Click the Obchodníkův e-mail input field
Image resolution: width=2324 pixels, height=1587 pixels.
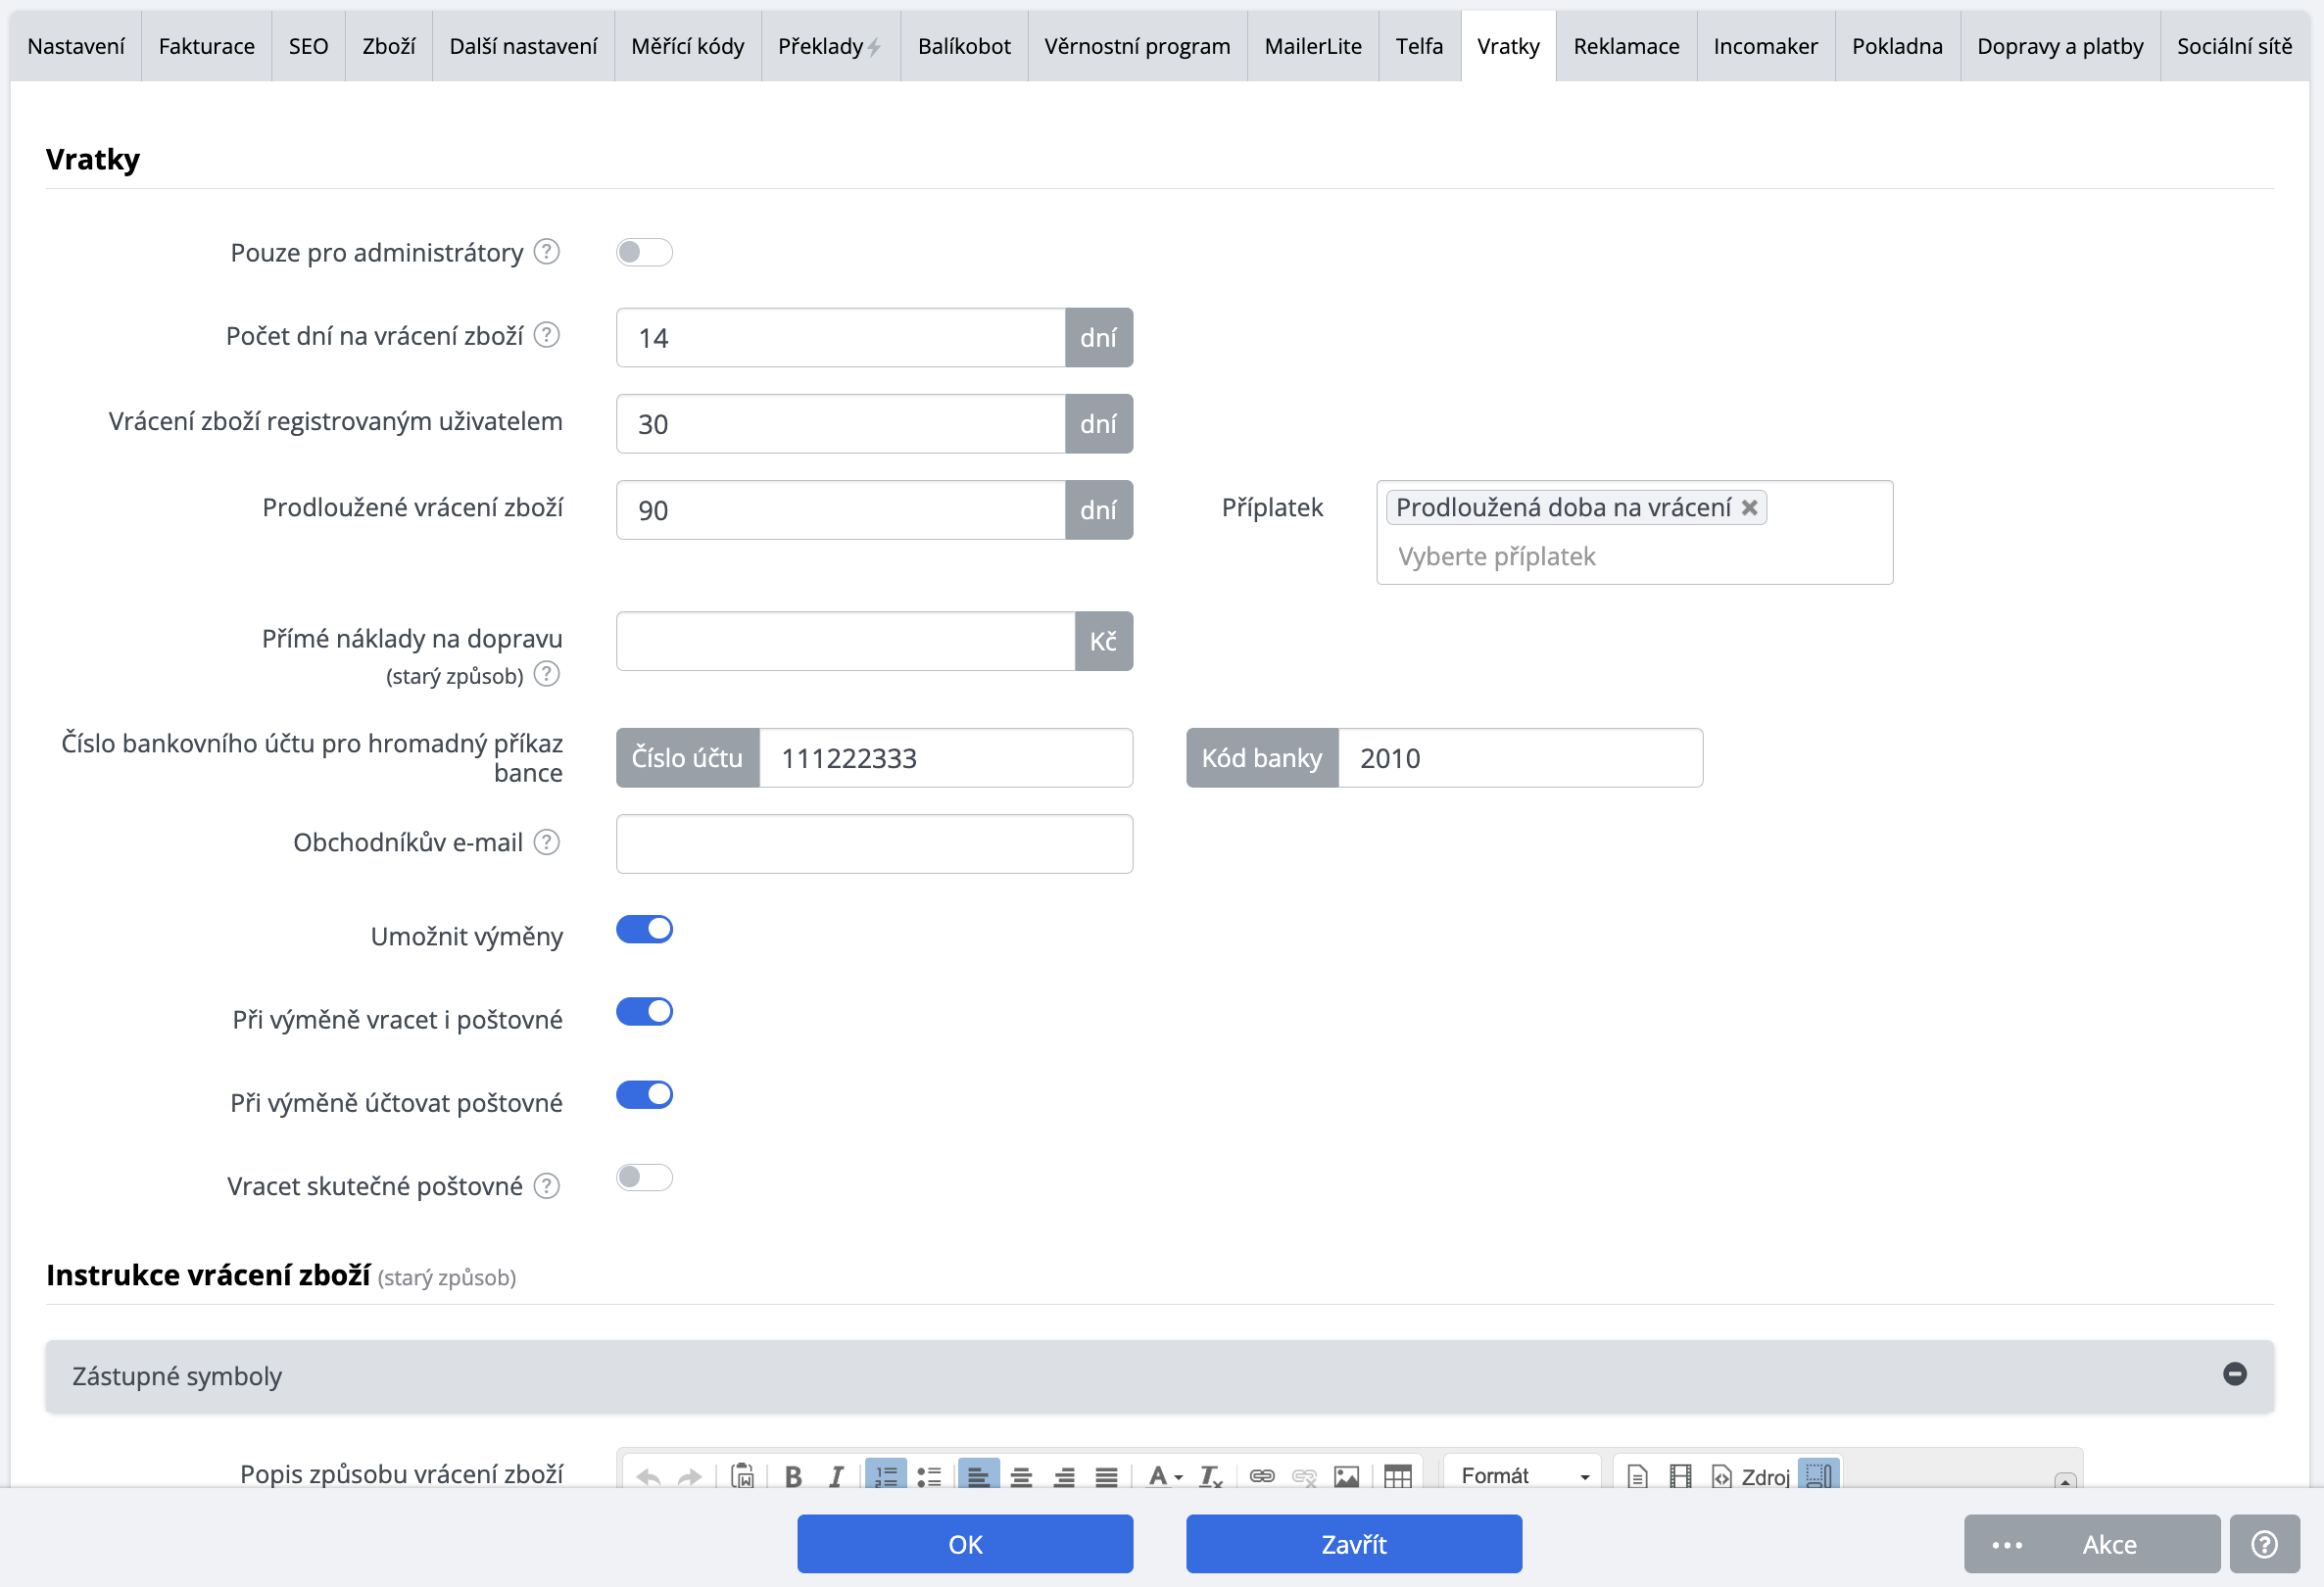coord(874,844)
